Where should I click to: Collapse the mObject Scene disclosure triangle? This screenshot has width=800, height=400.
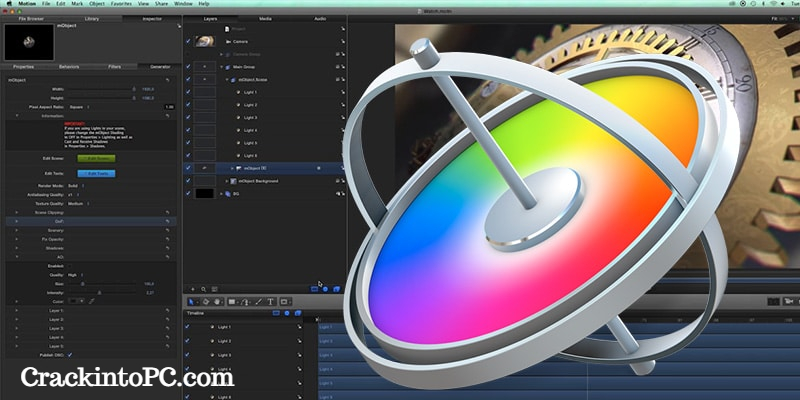click(x=228, y=80)
